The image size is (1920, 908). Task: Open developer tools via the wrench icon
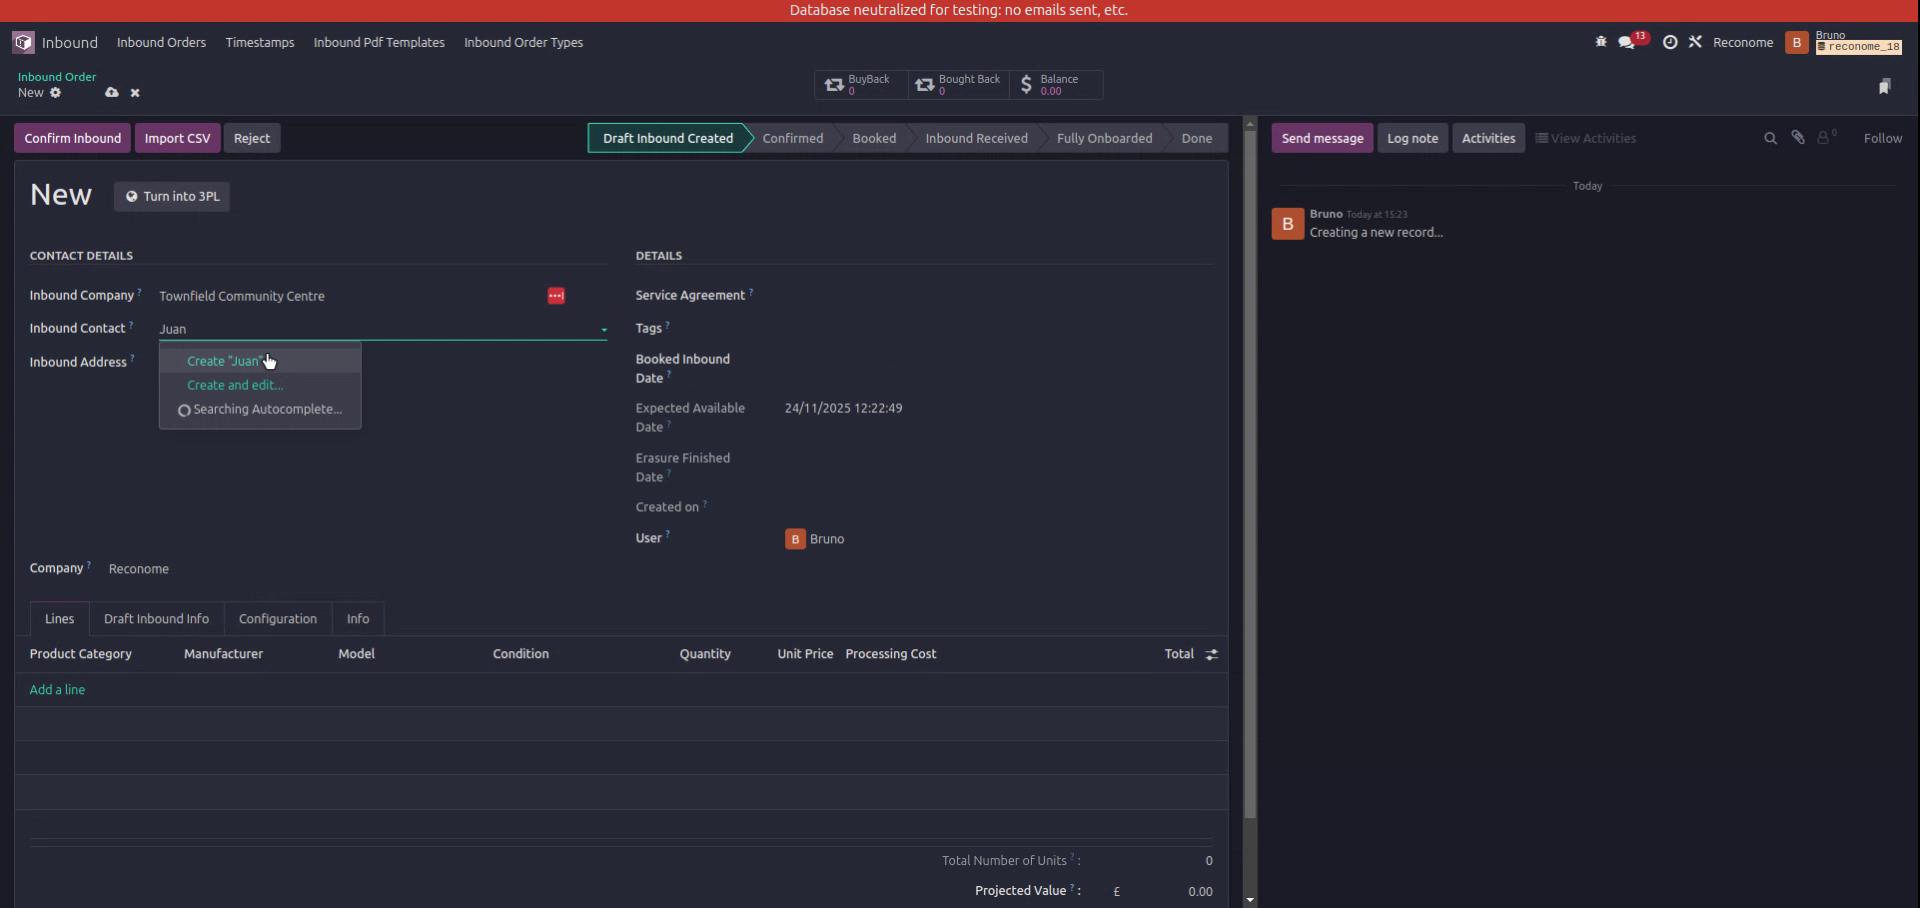(x=1696, y=42)
